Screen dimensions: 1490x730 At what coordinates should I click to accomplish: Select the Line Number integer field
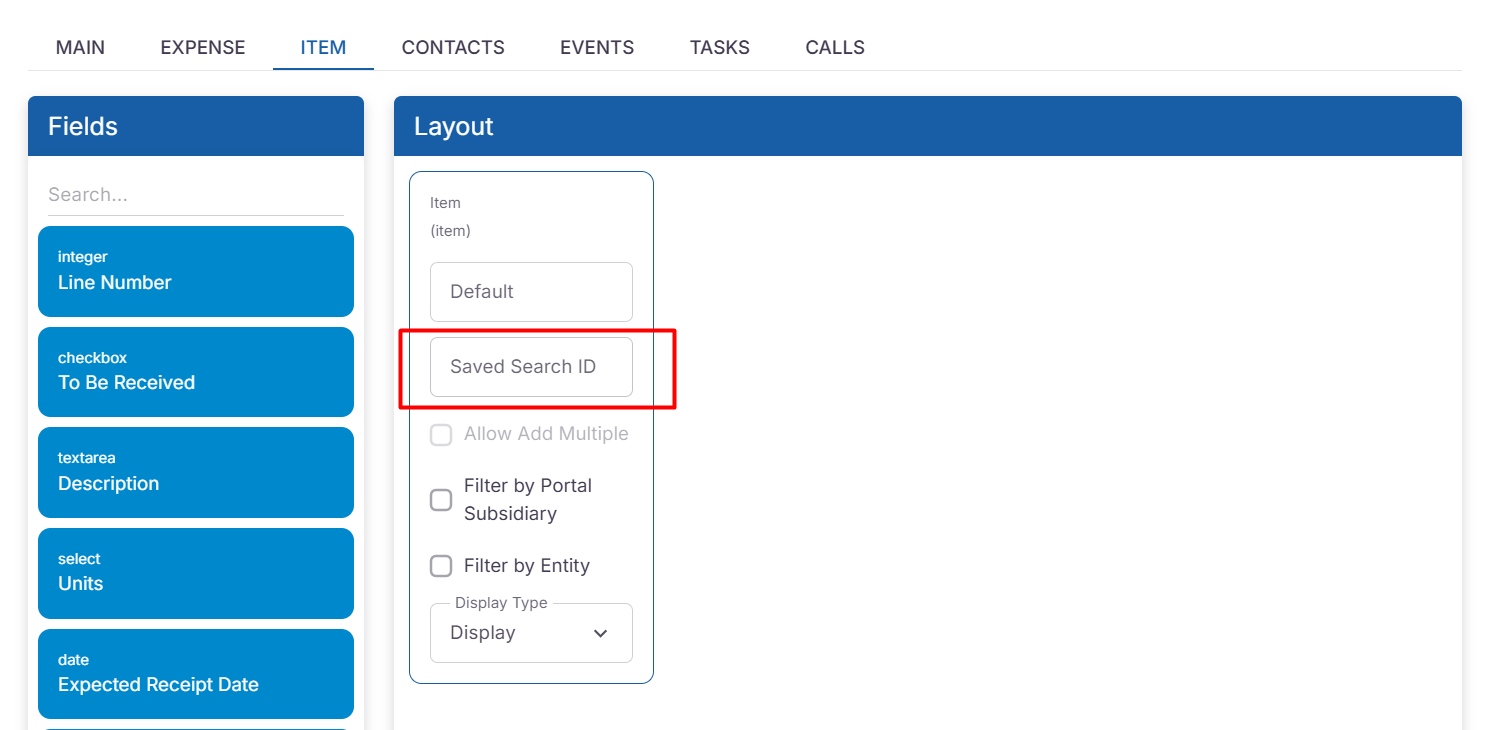pyautogui.click(x=196, y=271)
